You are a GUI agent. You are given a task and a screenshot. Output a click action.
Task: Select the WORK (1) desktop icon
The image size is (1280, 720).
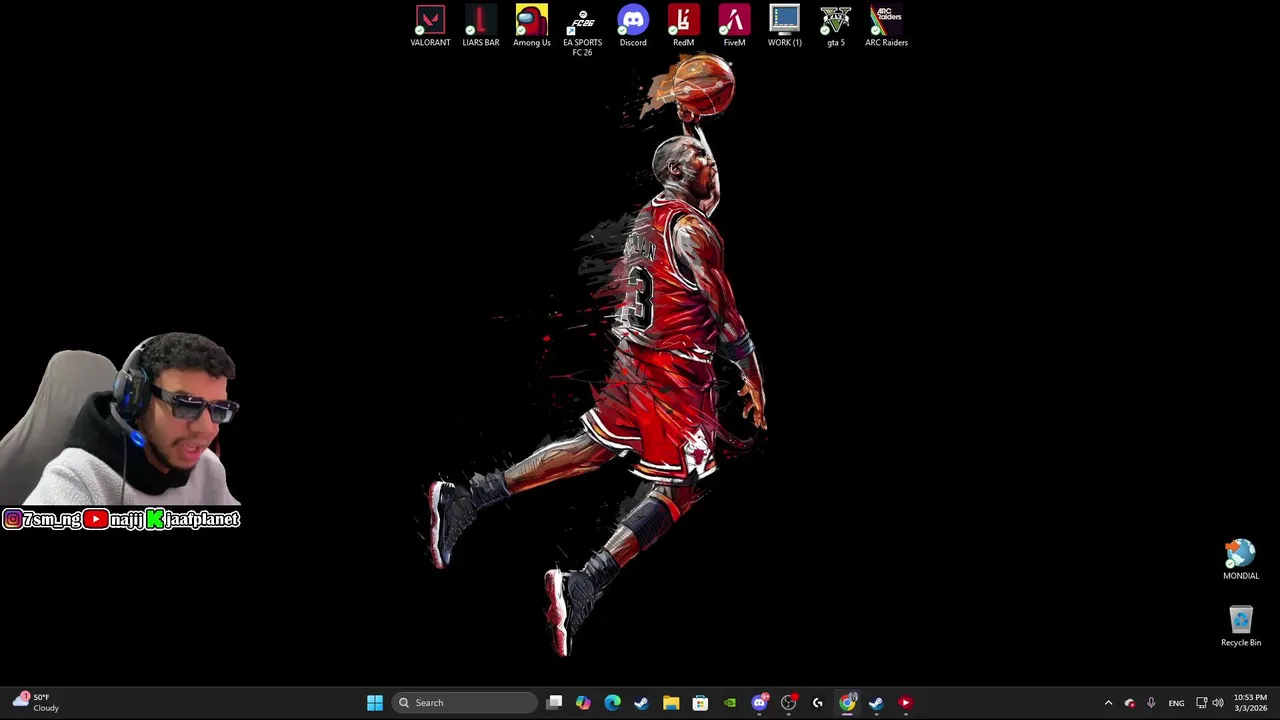coord(785,27)
